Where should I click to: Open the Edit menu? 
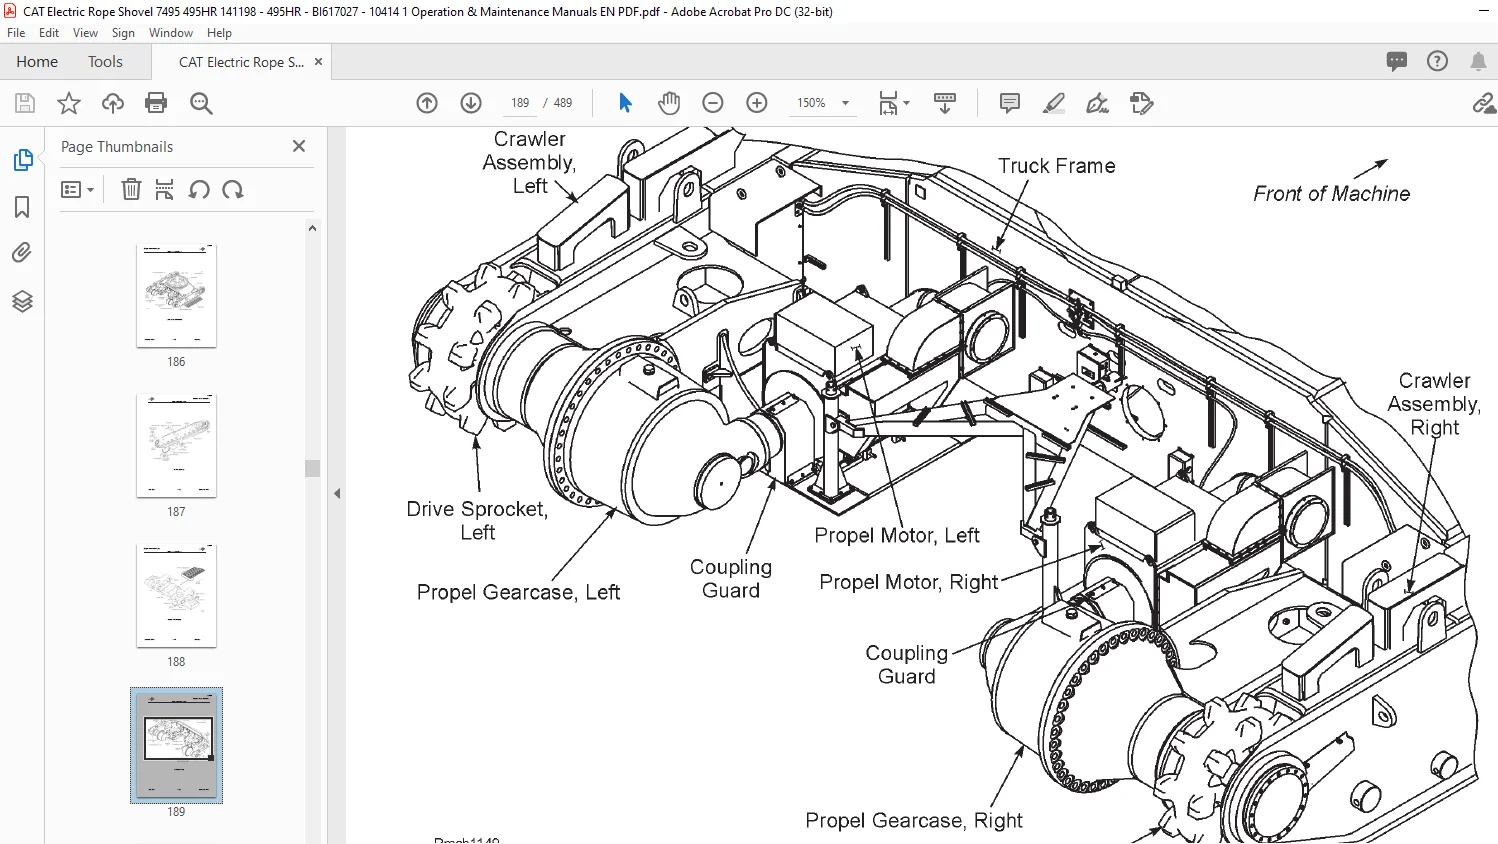(49, 33)
